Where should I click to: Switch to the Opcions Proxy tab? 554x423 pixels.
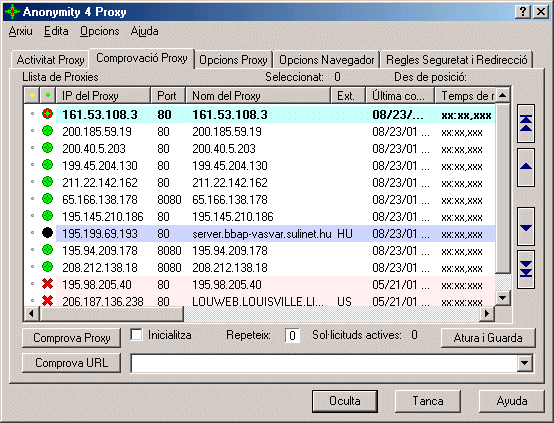pos(233,60)
